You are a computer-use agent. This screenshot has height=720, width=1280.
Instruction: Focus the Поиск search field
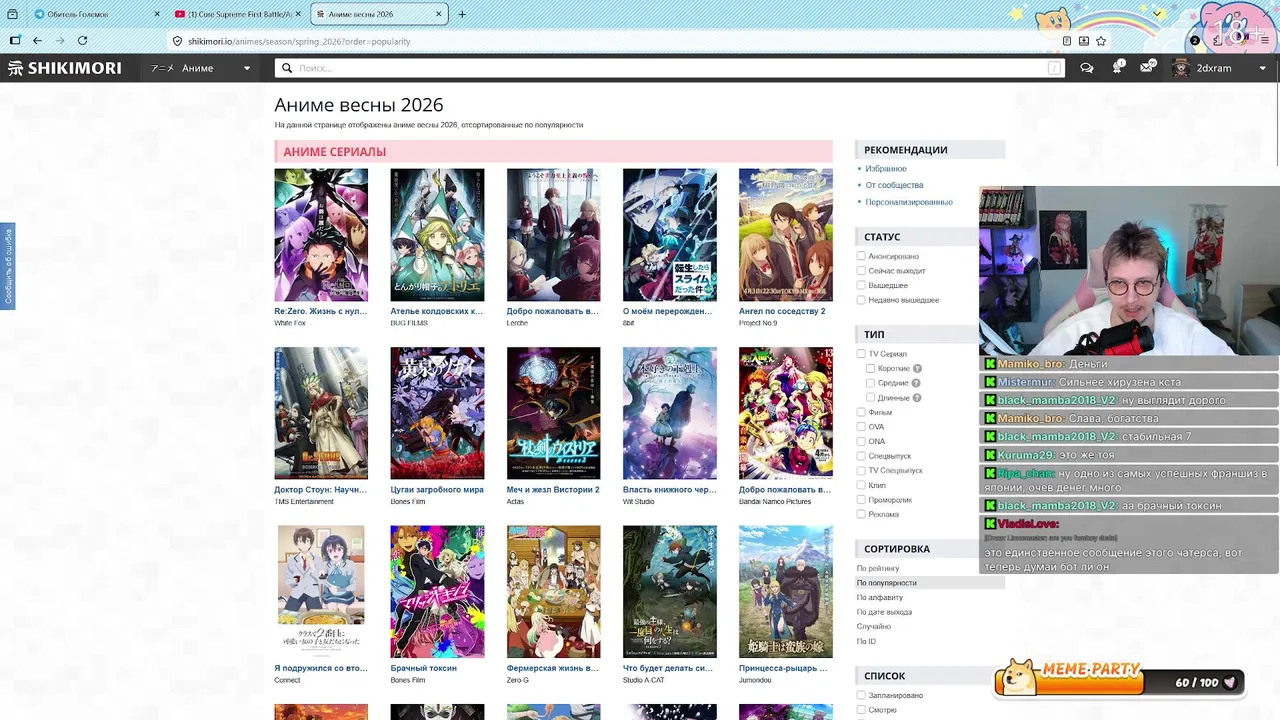click(670, 68)
